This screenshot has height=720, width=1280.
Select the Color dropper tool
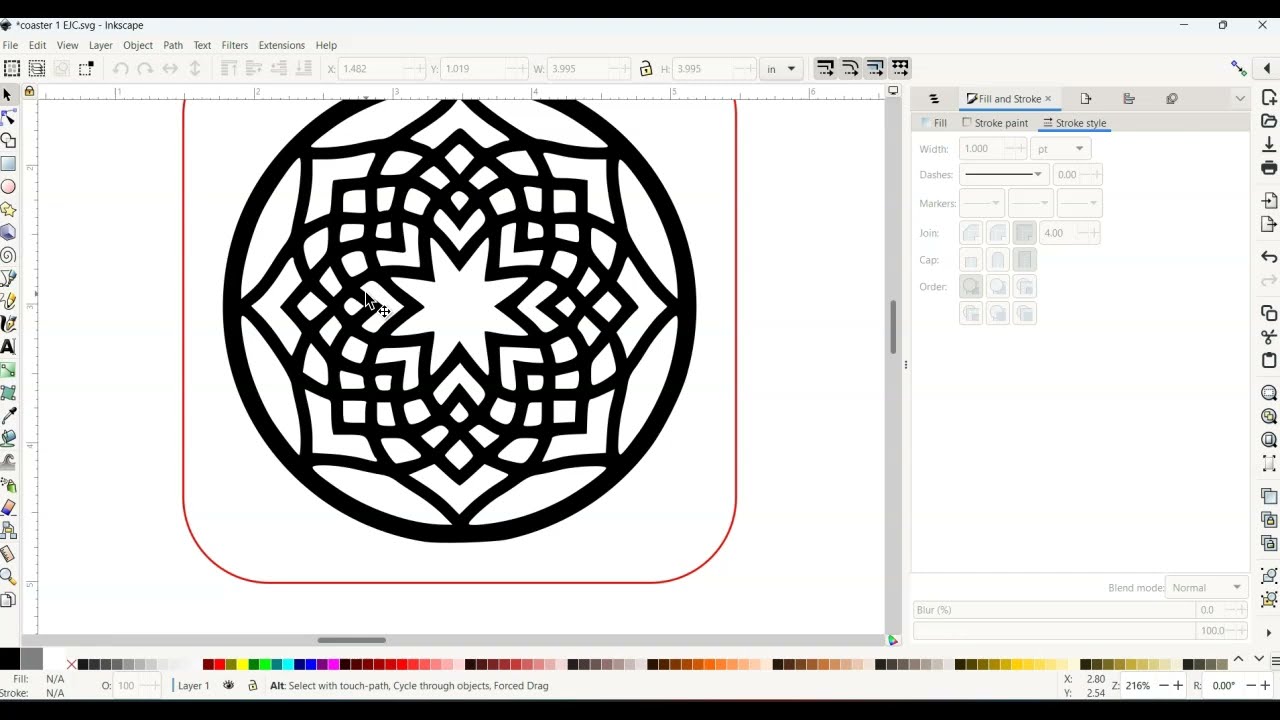coord(8,416)
